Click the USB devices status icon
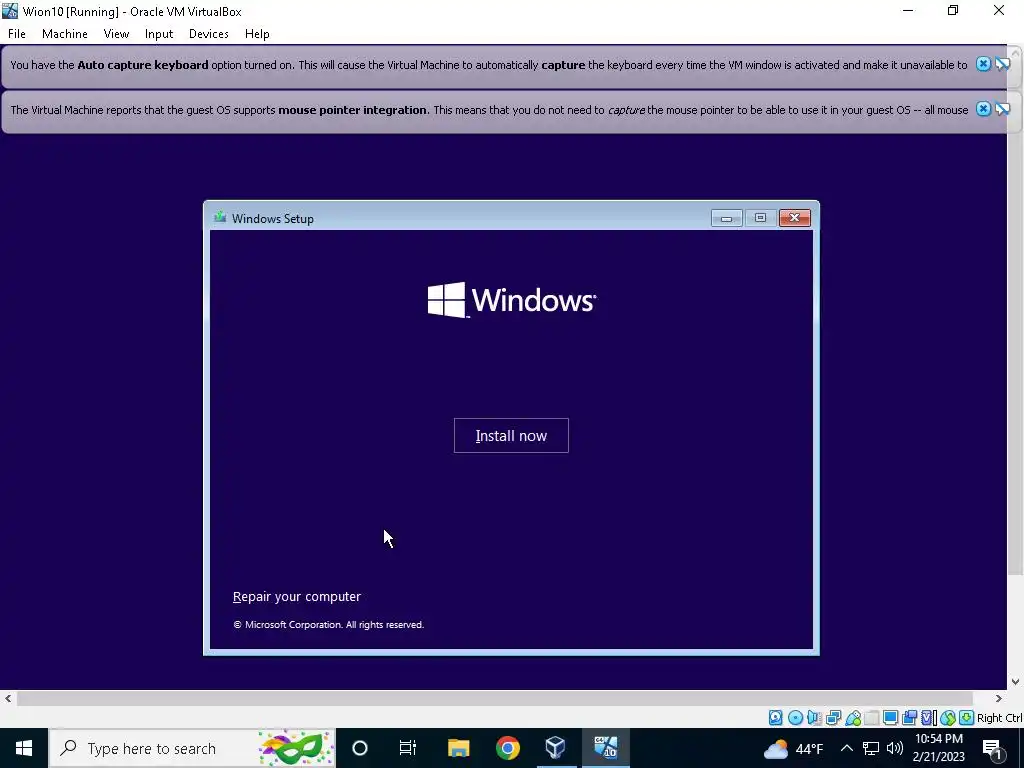The width and height of the screenshot is (1024, 768). click(x=853, y=718)
